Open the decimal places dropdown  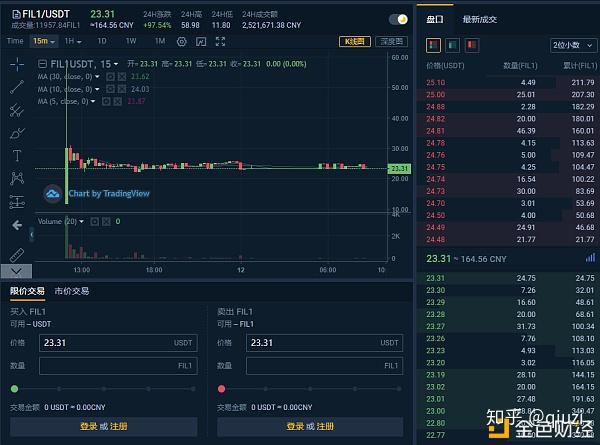(x=573, y=45)
